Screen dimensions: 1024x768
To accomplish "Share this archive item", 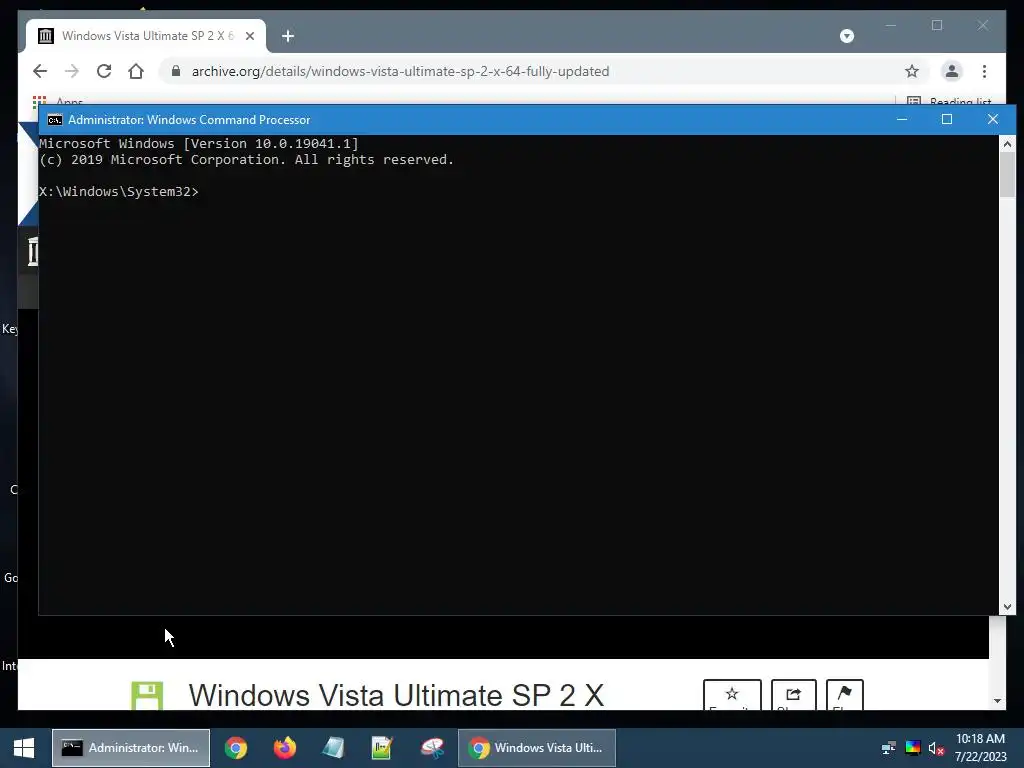I will pyautogui.click(x=793, y=695).
